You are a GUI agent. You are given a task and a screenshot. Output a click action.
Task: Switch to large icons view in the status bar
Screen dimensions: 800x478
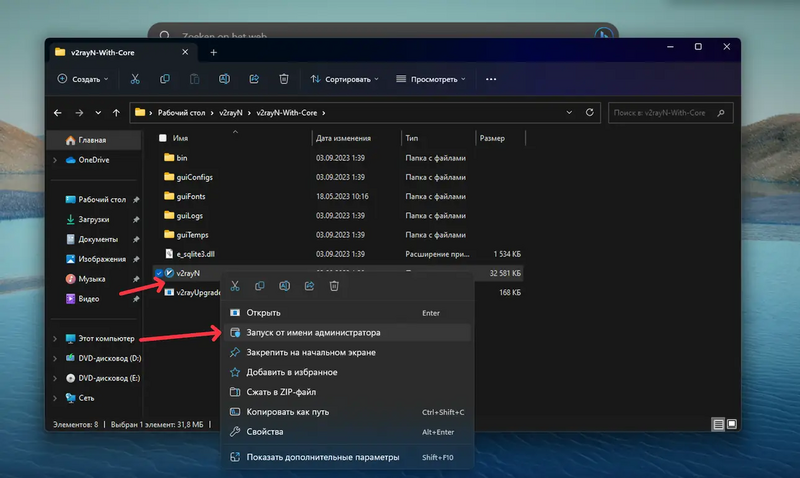point(733,424)
